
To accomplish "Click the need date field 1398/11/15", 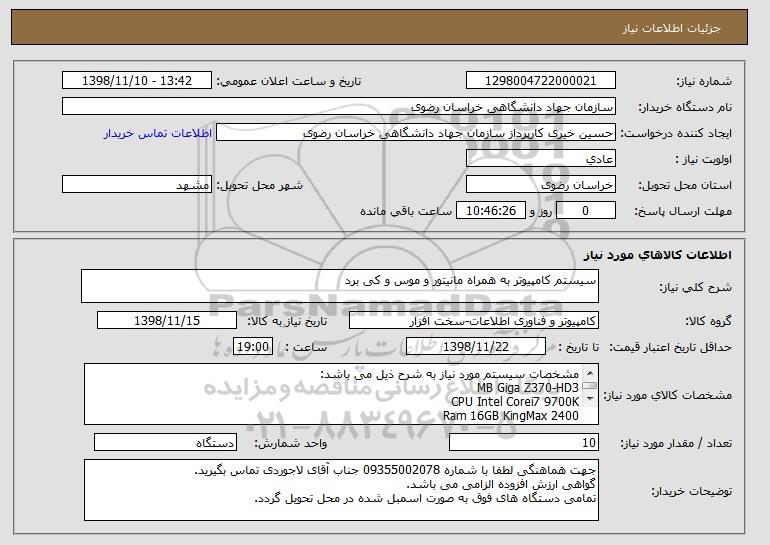I will (x=167, y=321).
